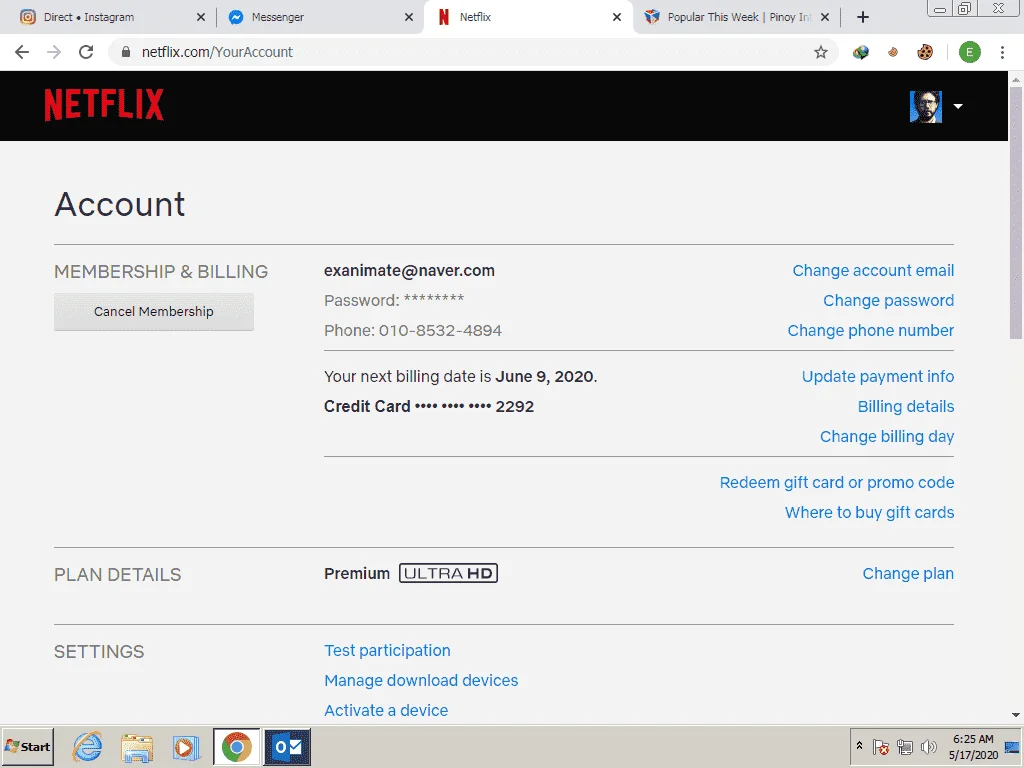This screenshot has width=1024, height=768.
Task: Open Activate a device link
Action: [x=386, y=711]
